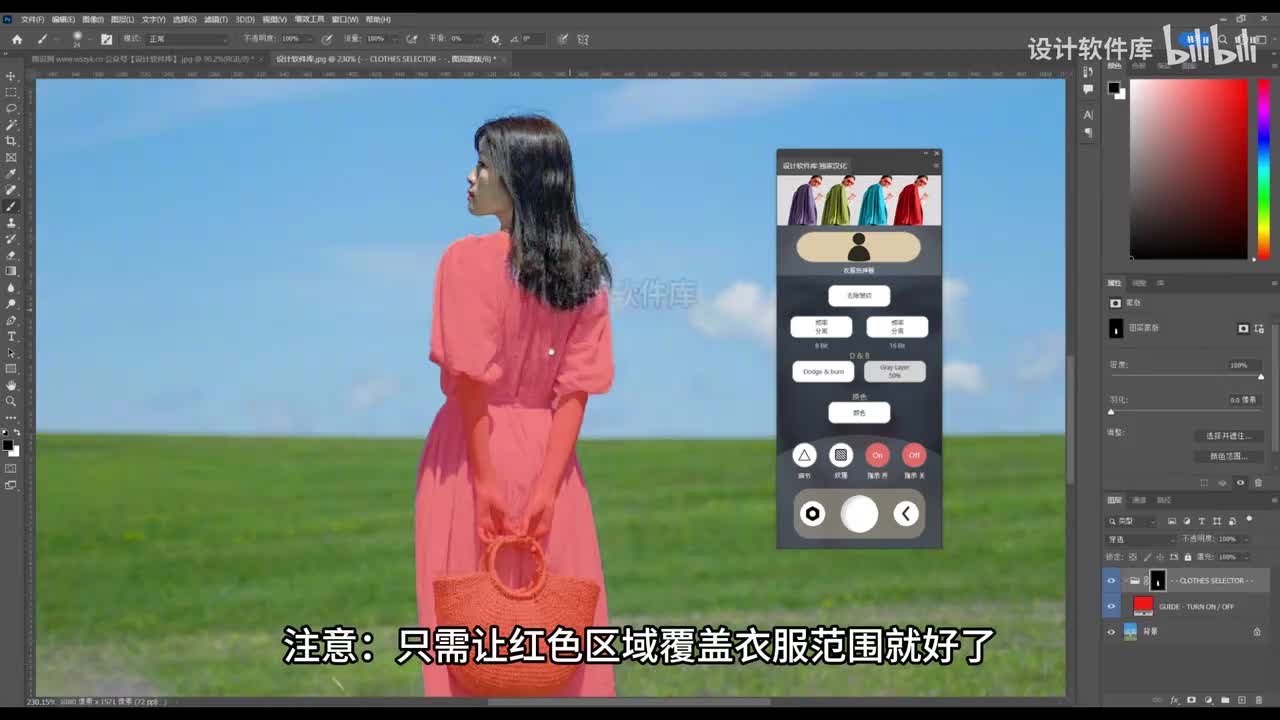The height and width of the screenshot is (720, 1280).
Task: Pick the Type tool (T)
Action: click(x=11, y=336)
